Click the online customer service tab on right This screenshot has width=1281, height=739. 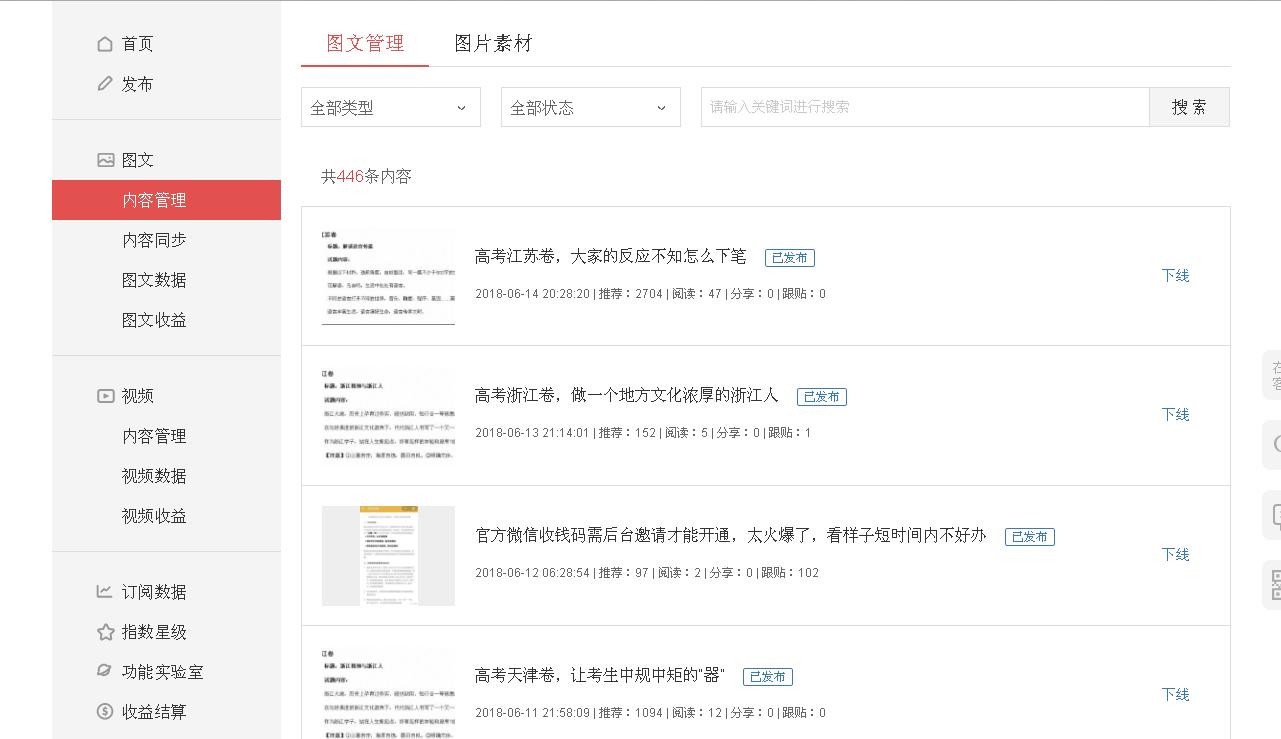click(x=1274, y=375)
